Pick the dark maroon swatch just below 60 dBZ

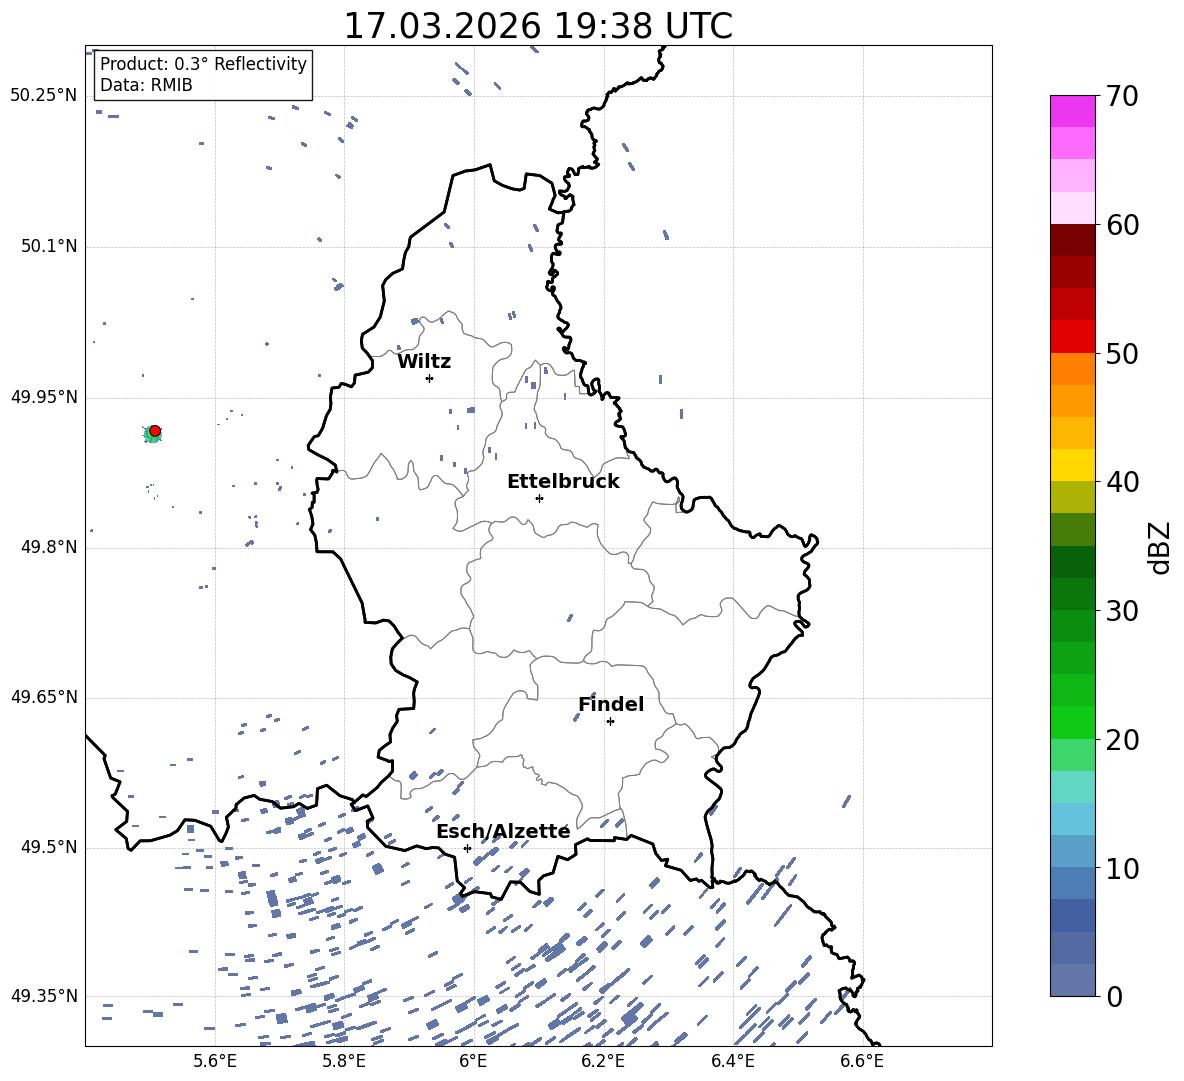(x=1073, y=240)
